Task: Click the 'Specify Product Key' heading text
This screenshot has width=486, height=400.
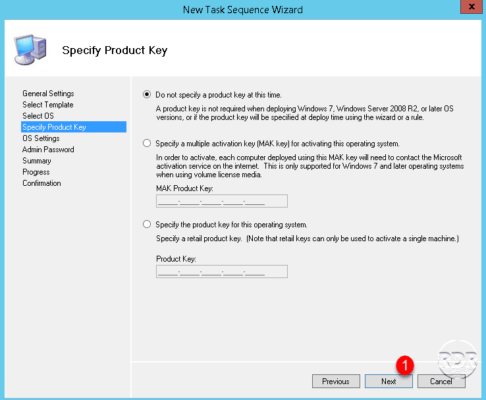Action: [x=115, y=50]
